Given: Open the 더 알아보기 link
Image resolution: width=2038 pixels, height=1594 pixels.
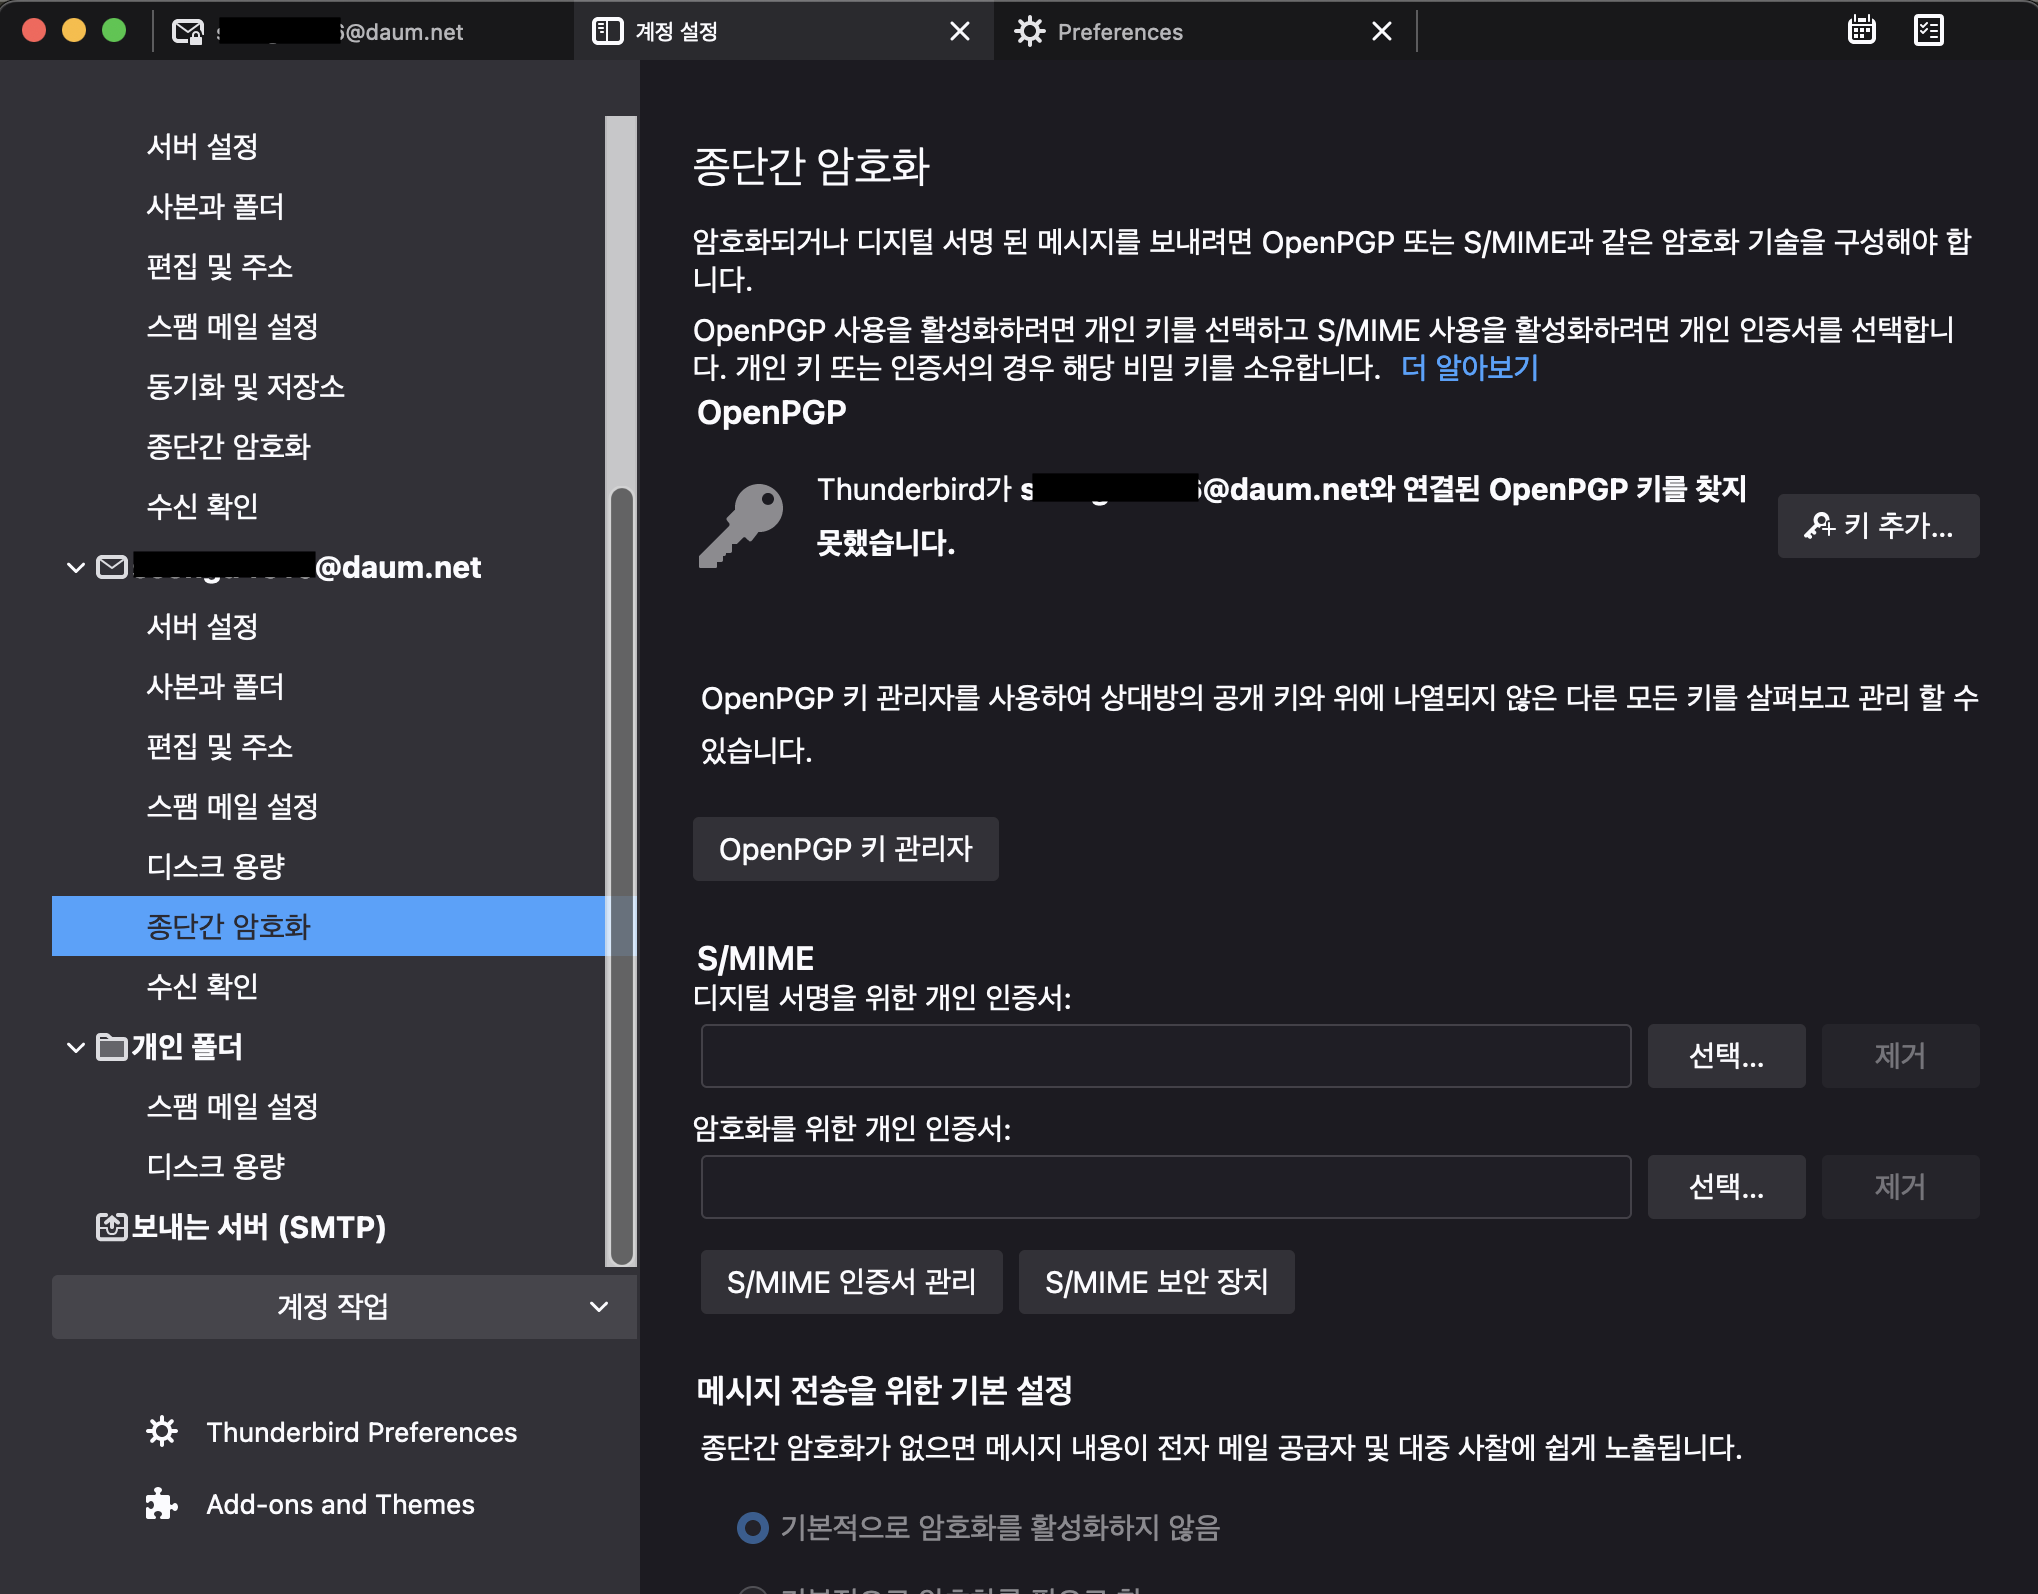Looking at the screenshot, I should pyautogui.click(x=1468, y=367).
